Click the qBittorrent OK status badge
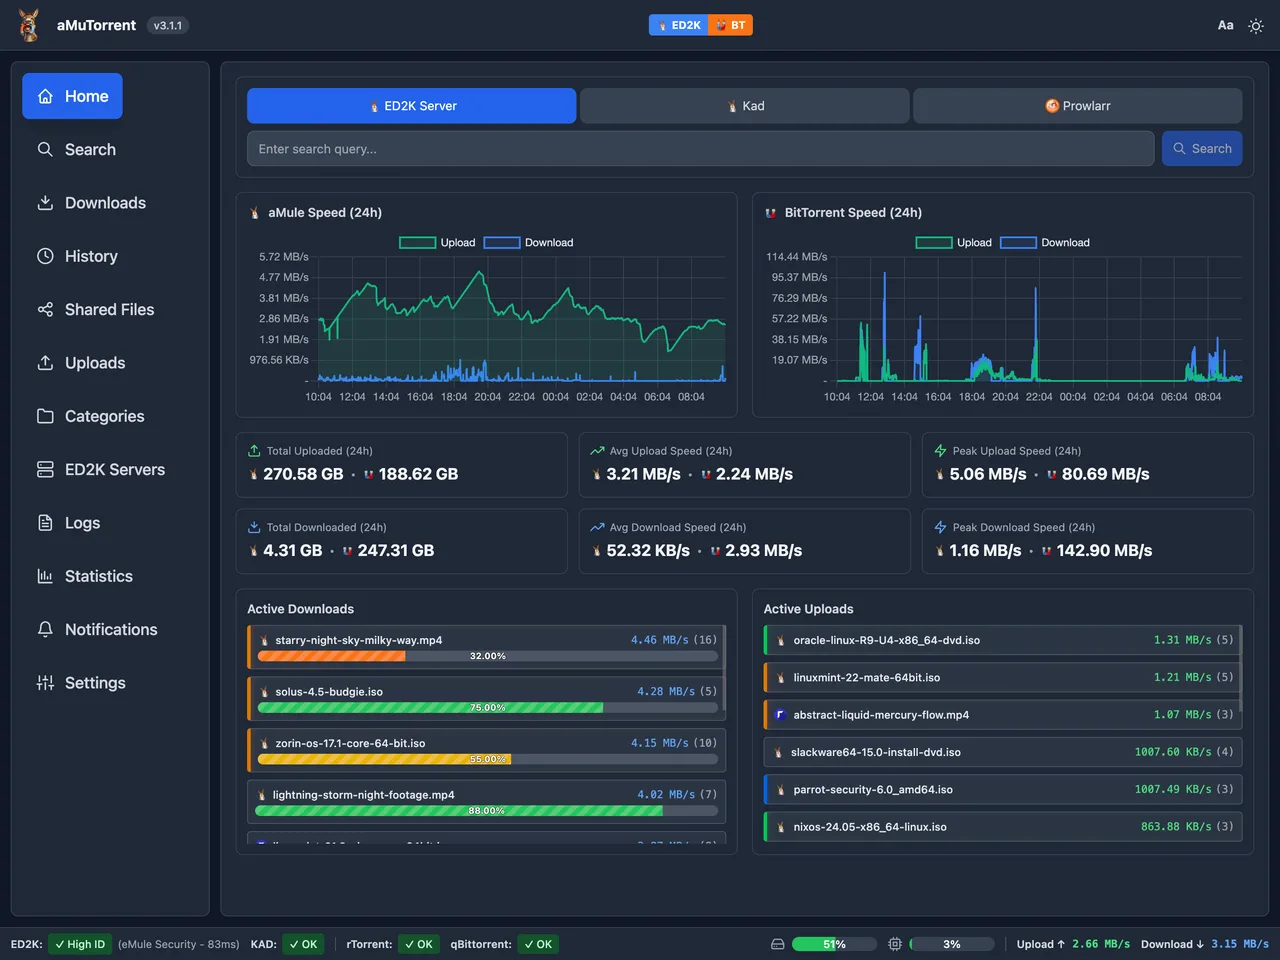The height and width of the screenshot is (960, 1280). [x=538, y=944]
